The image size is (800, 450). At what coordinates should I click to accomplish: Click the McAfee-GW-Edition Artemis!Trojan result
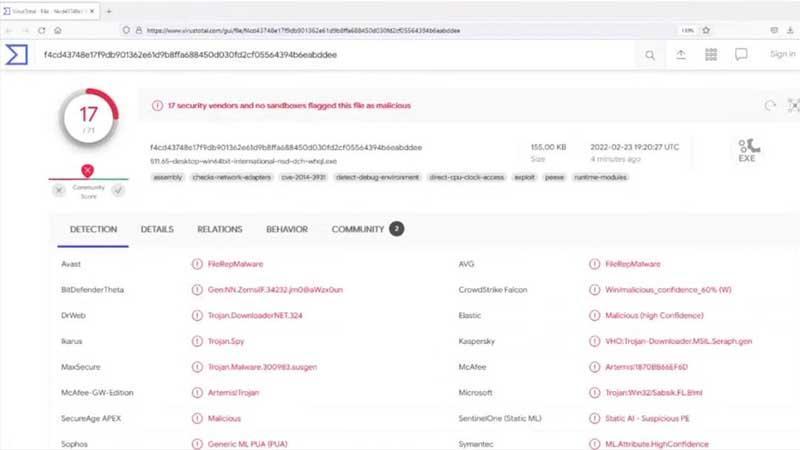233,393
